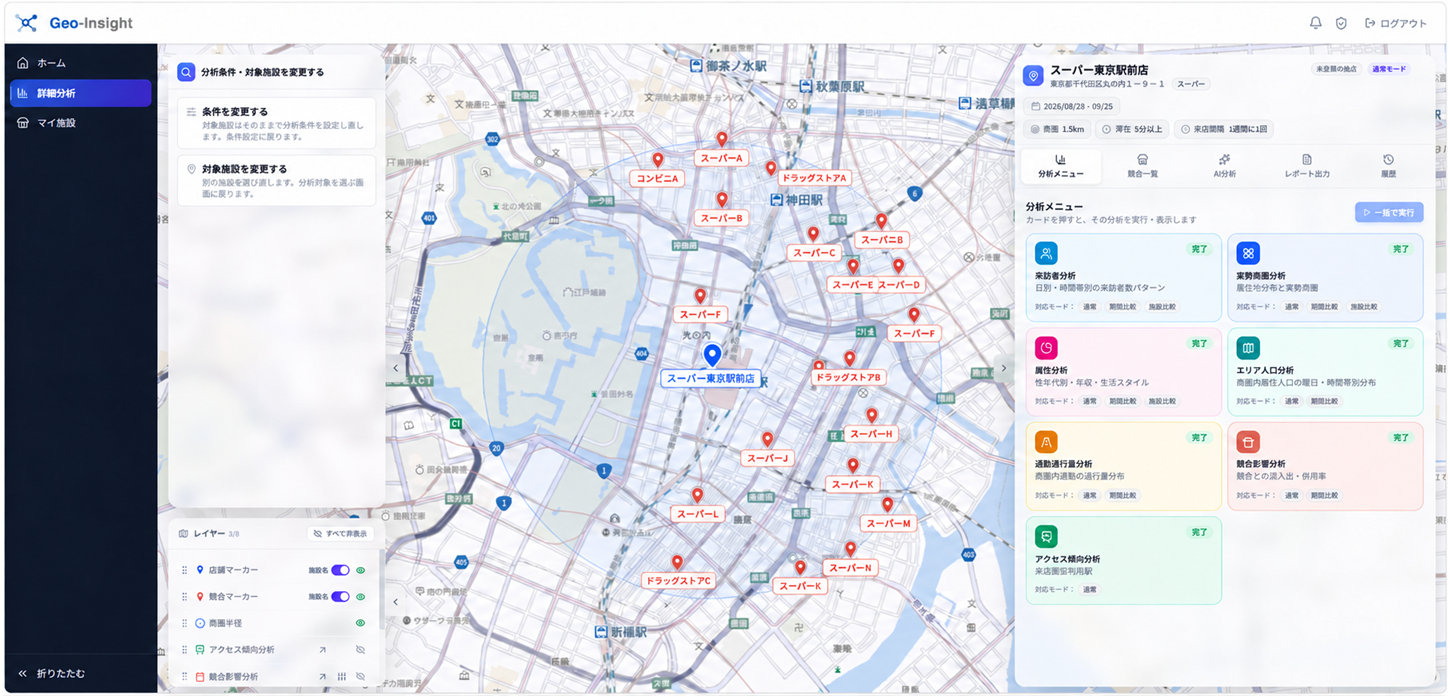Open the レポート出力 tab

[1307, 166]
